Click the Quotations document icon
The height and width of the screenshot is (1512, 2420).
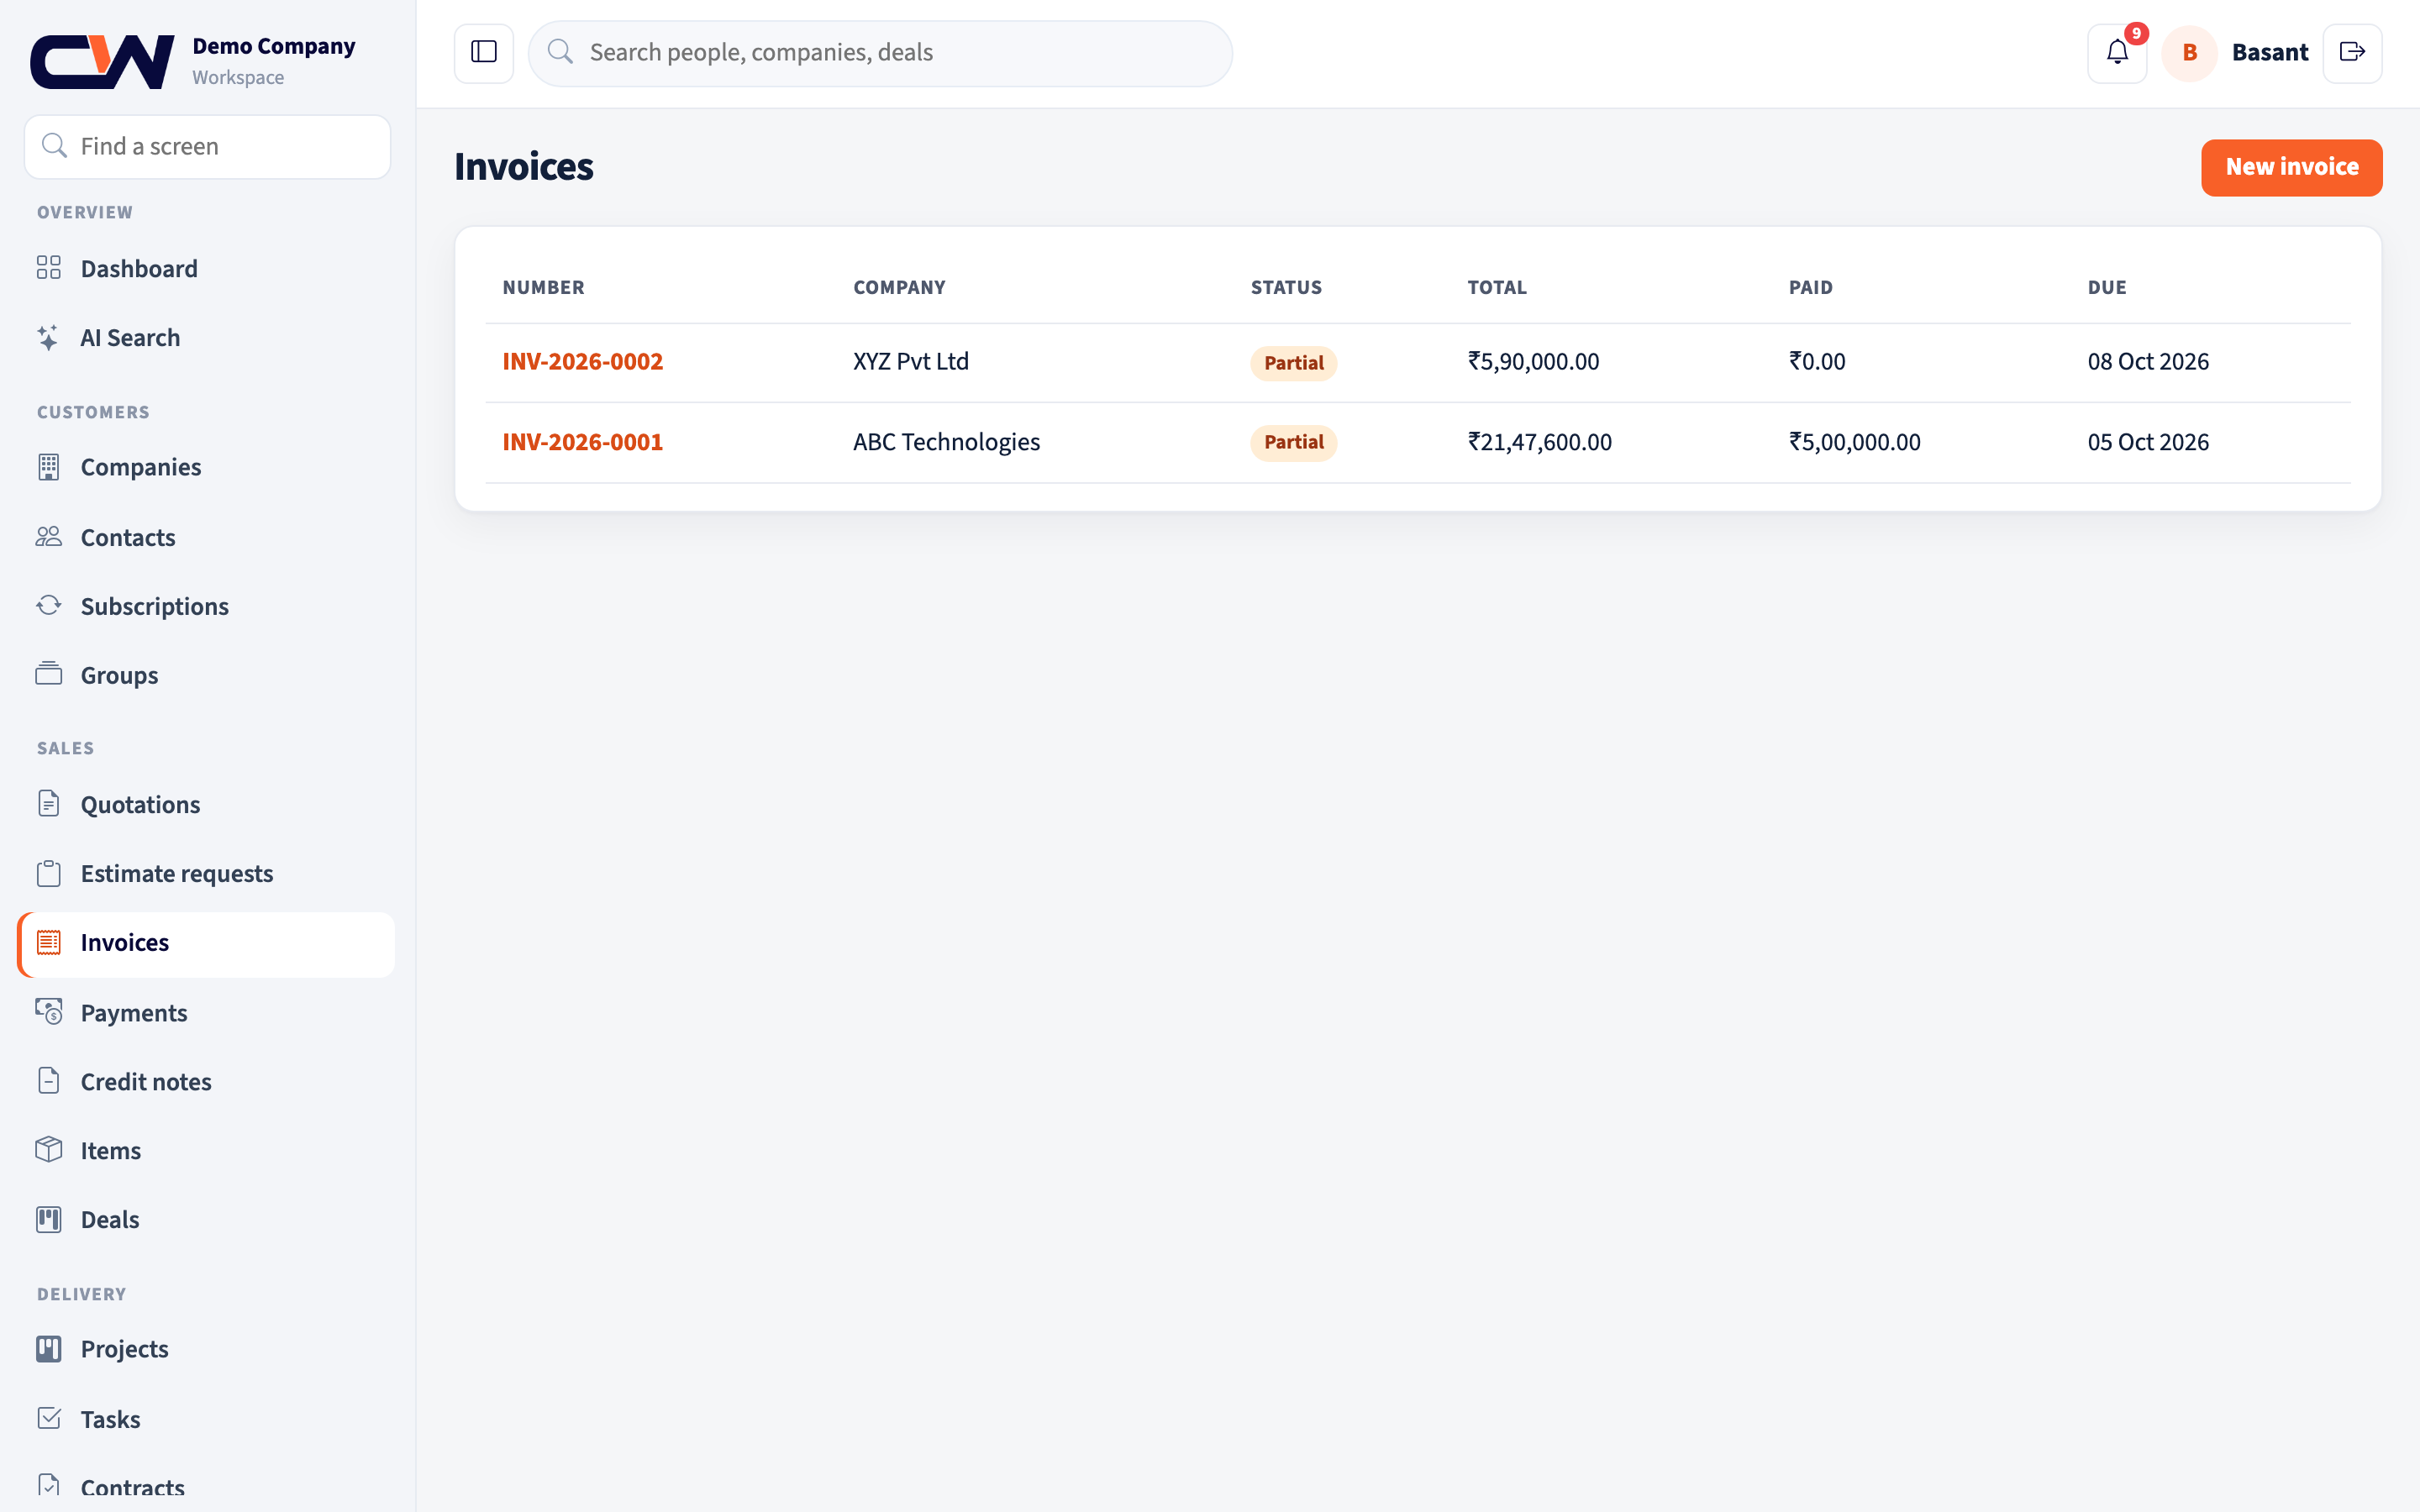click(49, 804)
